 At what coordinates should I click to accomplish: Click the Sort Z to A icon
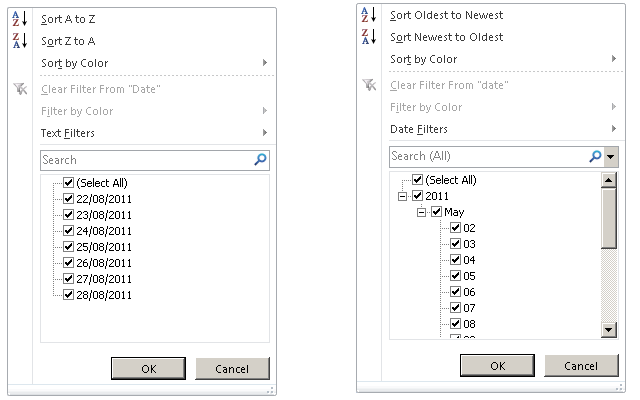[x=20, y=41]
